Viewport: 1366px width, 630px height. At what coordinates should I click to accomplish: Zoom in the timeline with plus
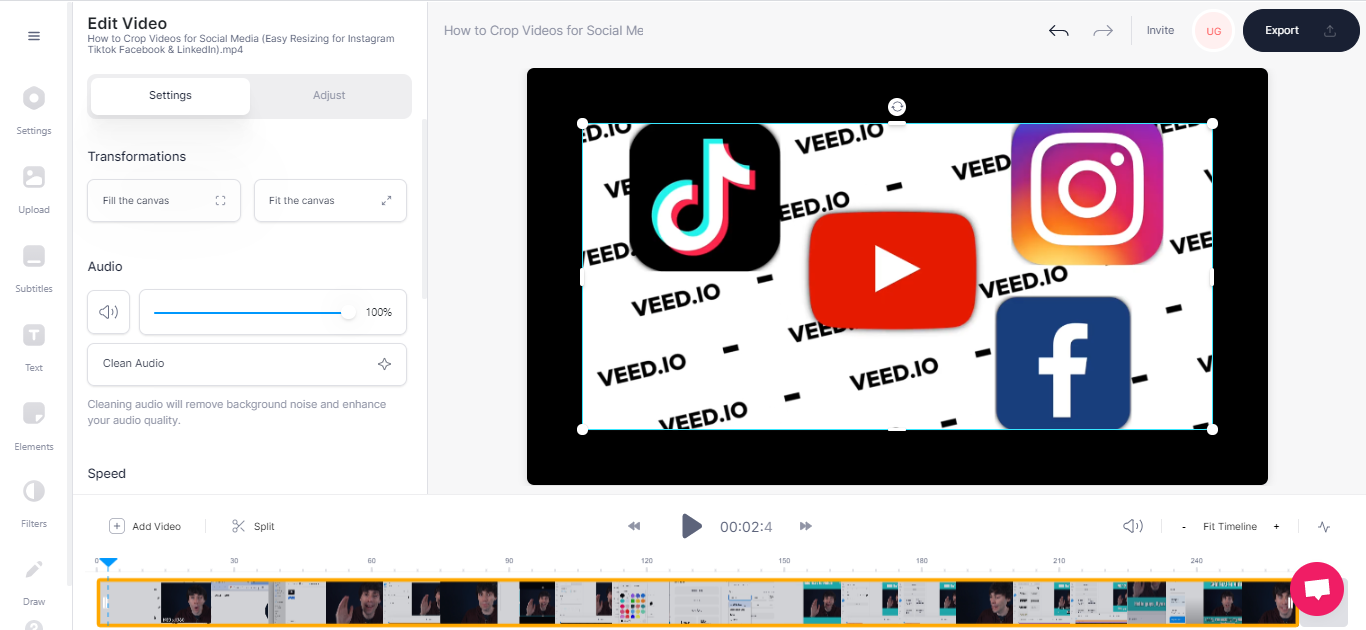[x=1276, y=527]
